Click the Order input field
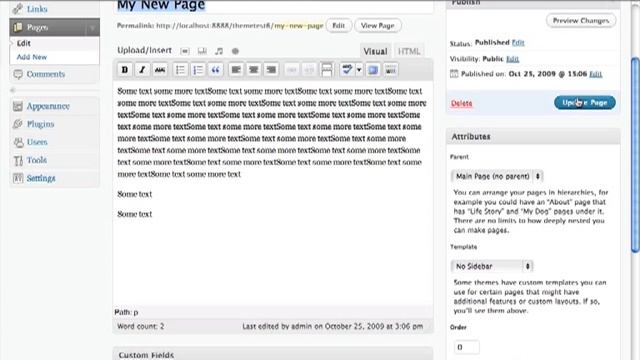 pos(467,347)
